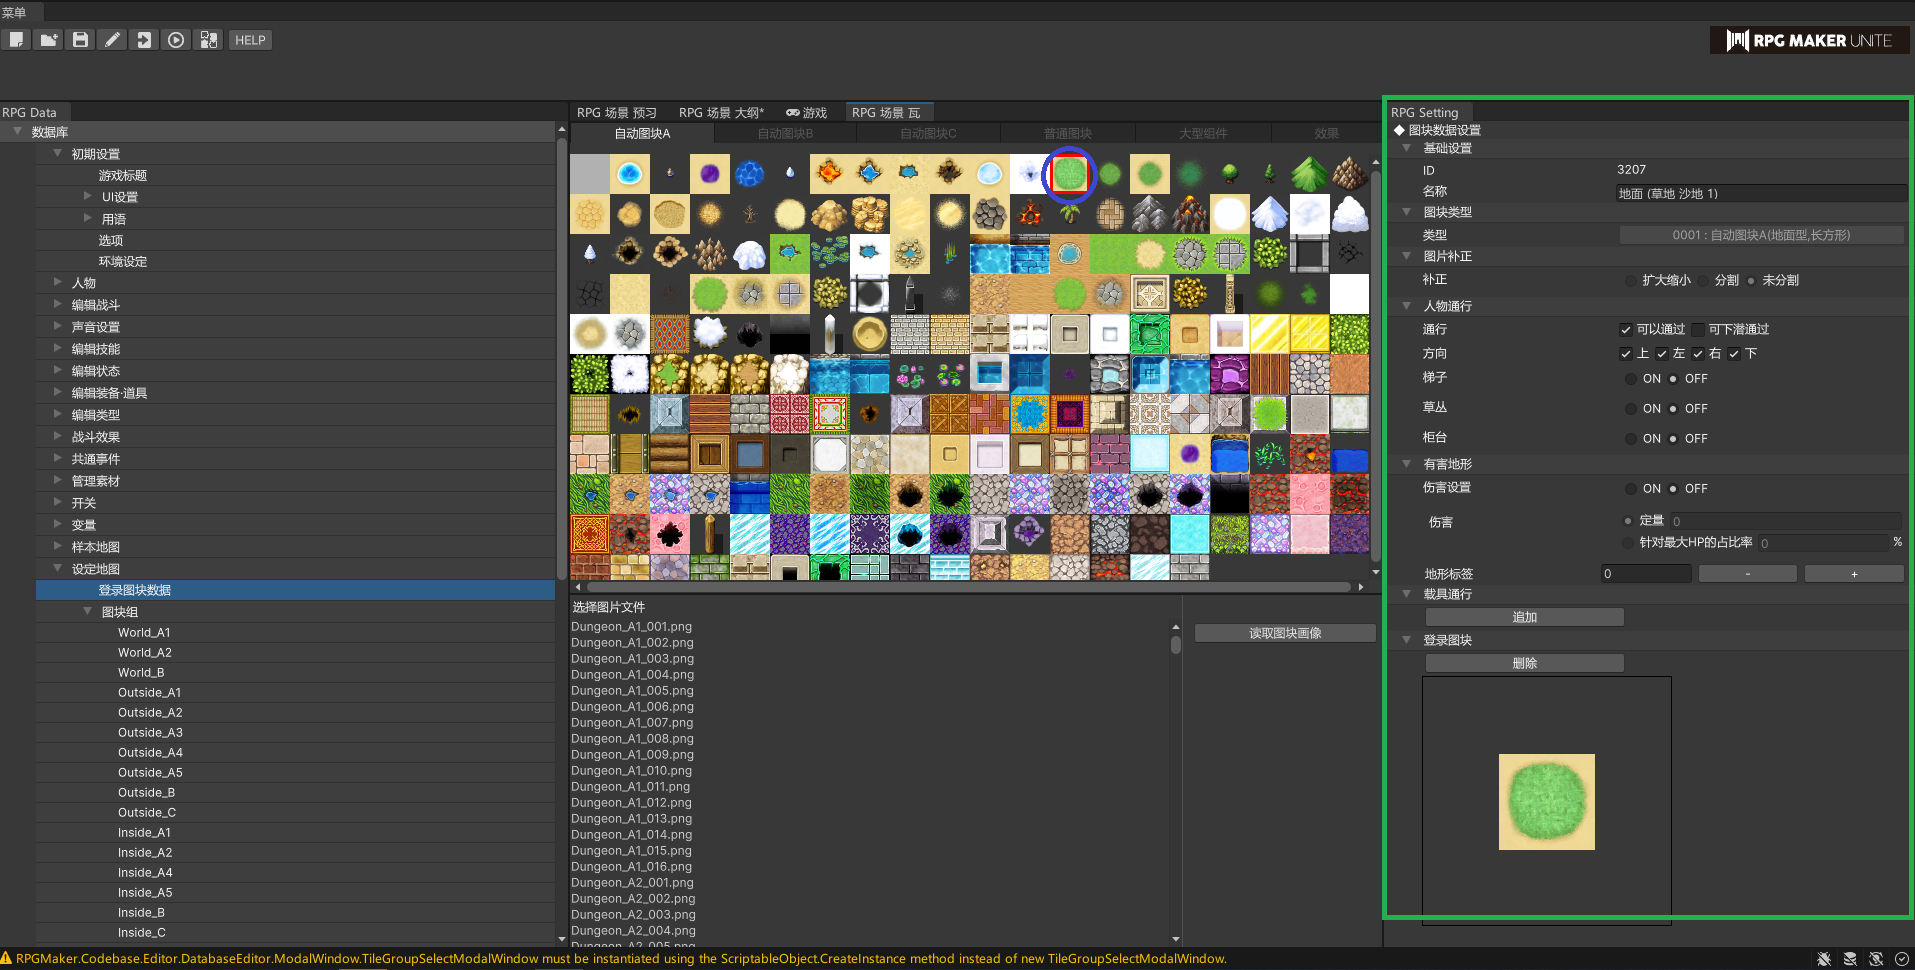Click the 读取图块图像 button
This screenshot has width=1915, height=970.
pos(1285,633)
